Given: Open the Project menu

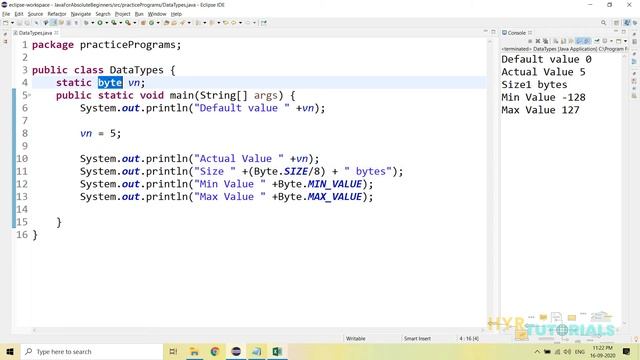Looking at the screenshot, I should 122,14.
